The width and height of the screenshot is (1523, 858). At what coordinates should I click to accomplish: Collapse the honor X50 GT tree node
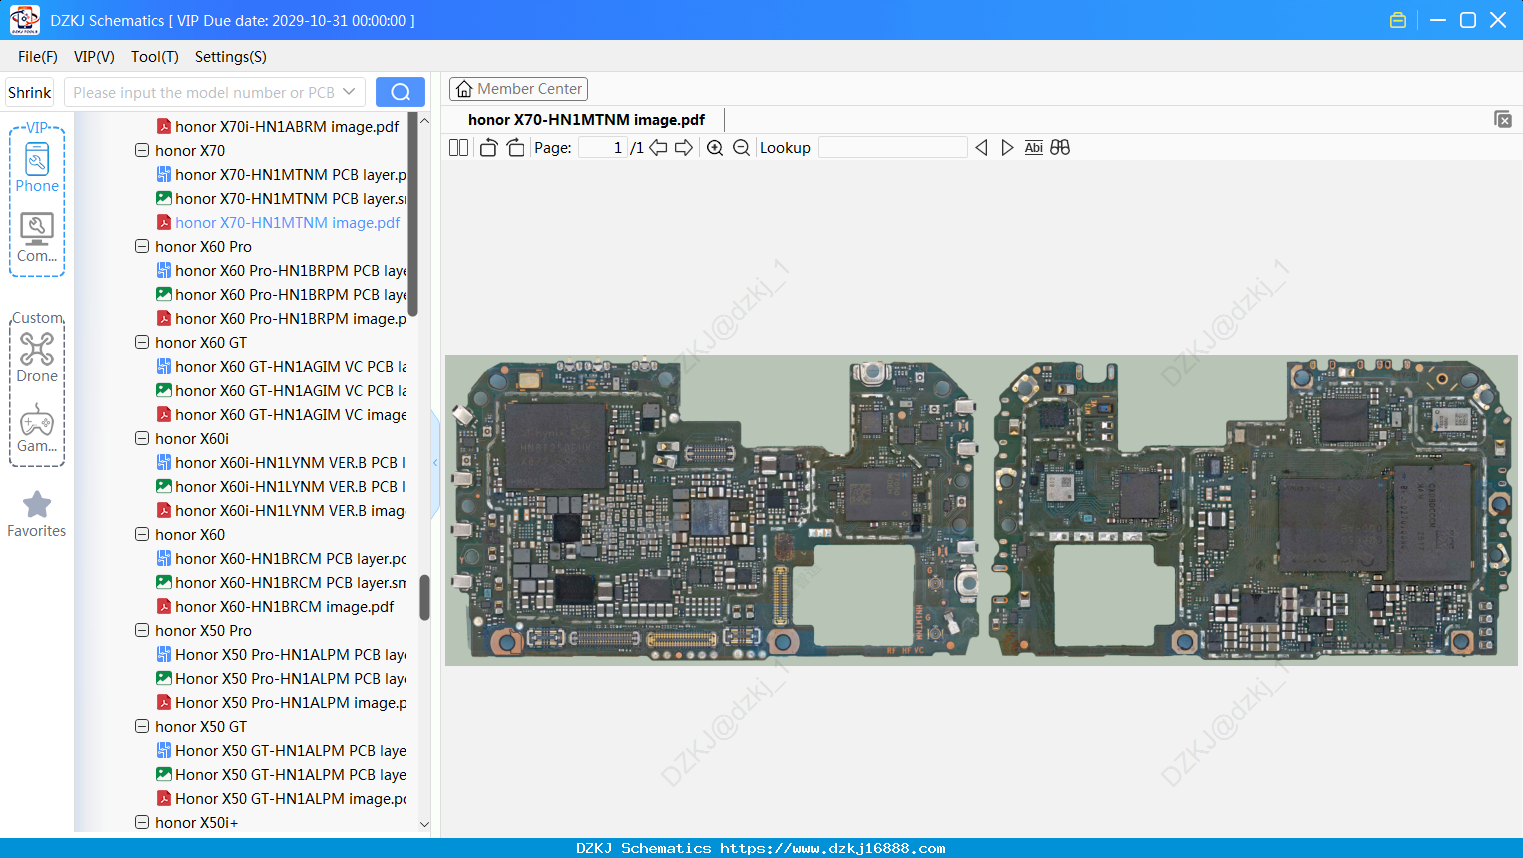point(142,727)
